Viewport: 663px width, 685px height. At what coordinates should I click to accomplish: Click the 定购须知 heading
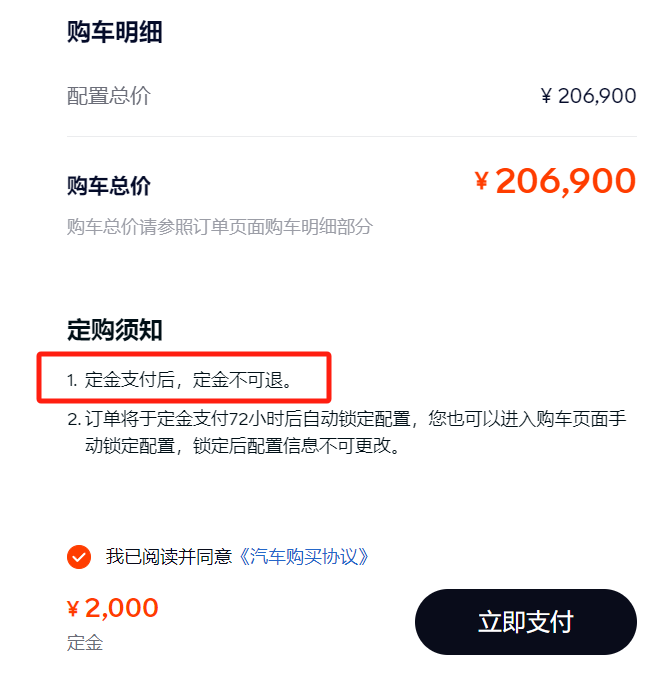click(114, 330)
